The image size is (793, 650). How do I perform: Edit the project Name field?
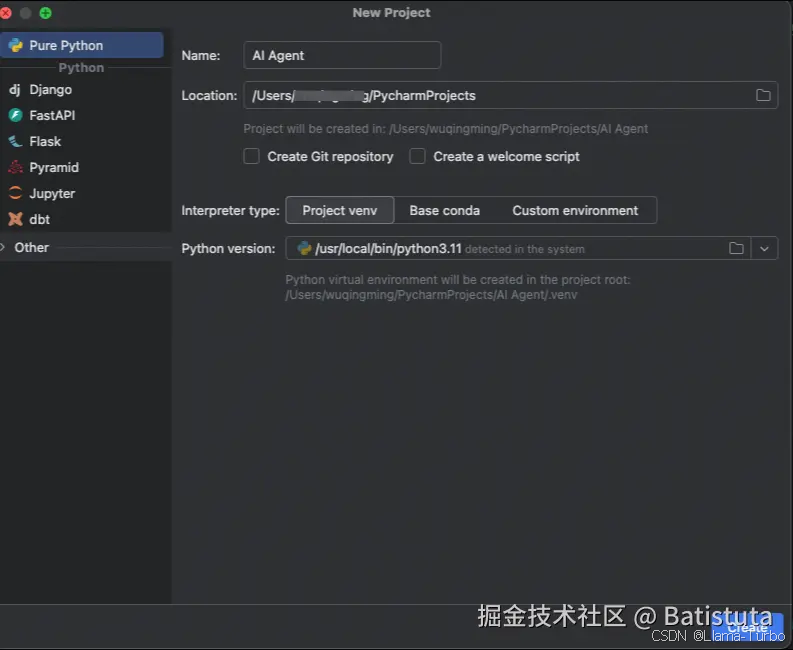click(x=342, y=55)
